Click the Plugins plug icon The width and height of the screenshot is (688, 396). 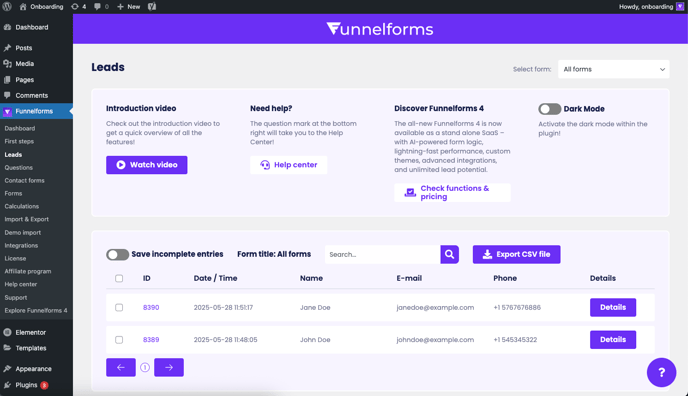point(7,385)
